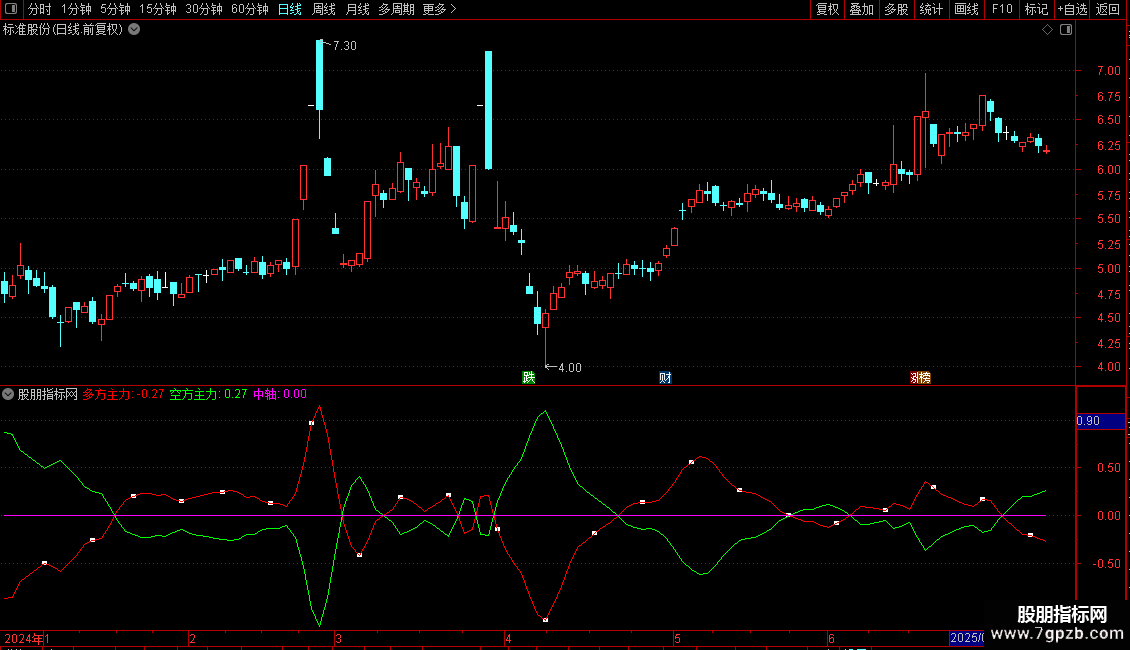Select the 60分钟 period
The image size is (1130, 650).
(249, 9)
